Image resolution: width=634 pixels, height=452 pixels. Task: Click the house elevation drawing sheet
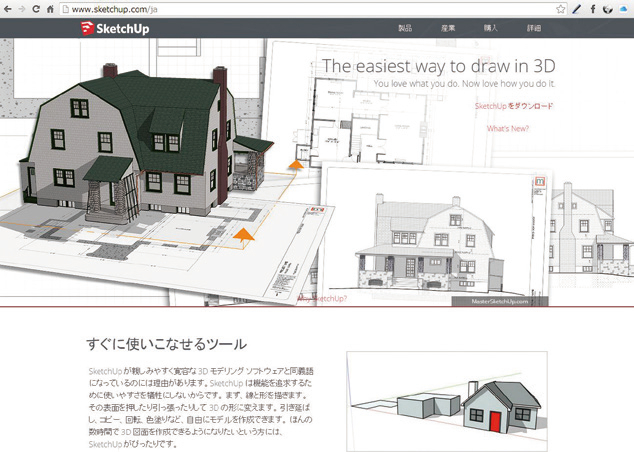(x=436, y=232)
